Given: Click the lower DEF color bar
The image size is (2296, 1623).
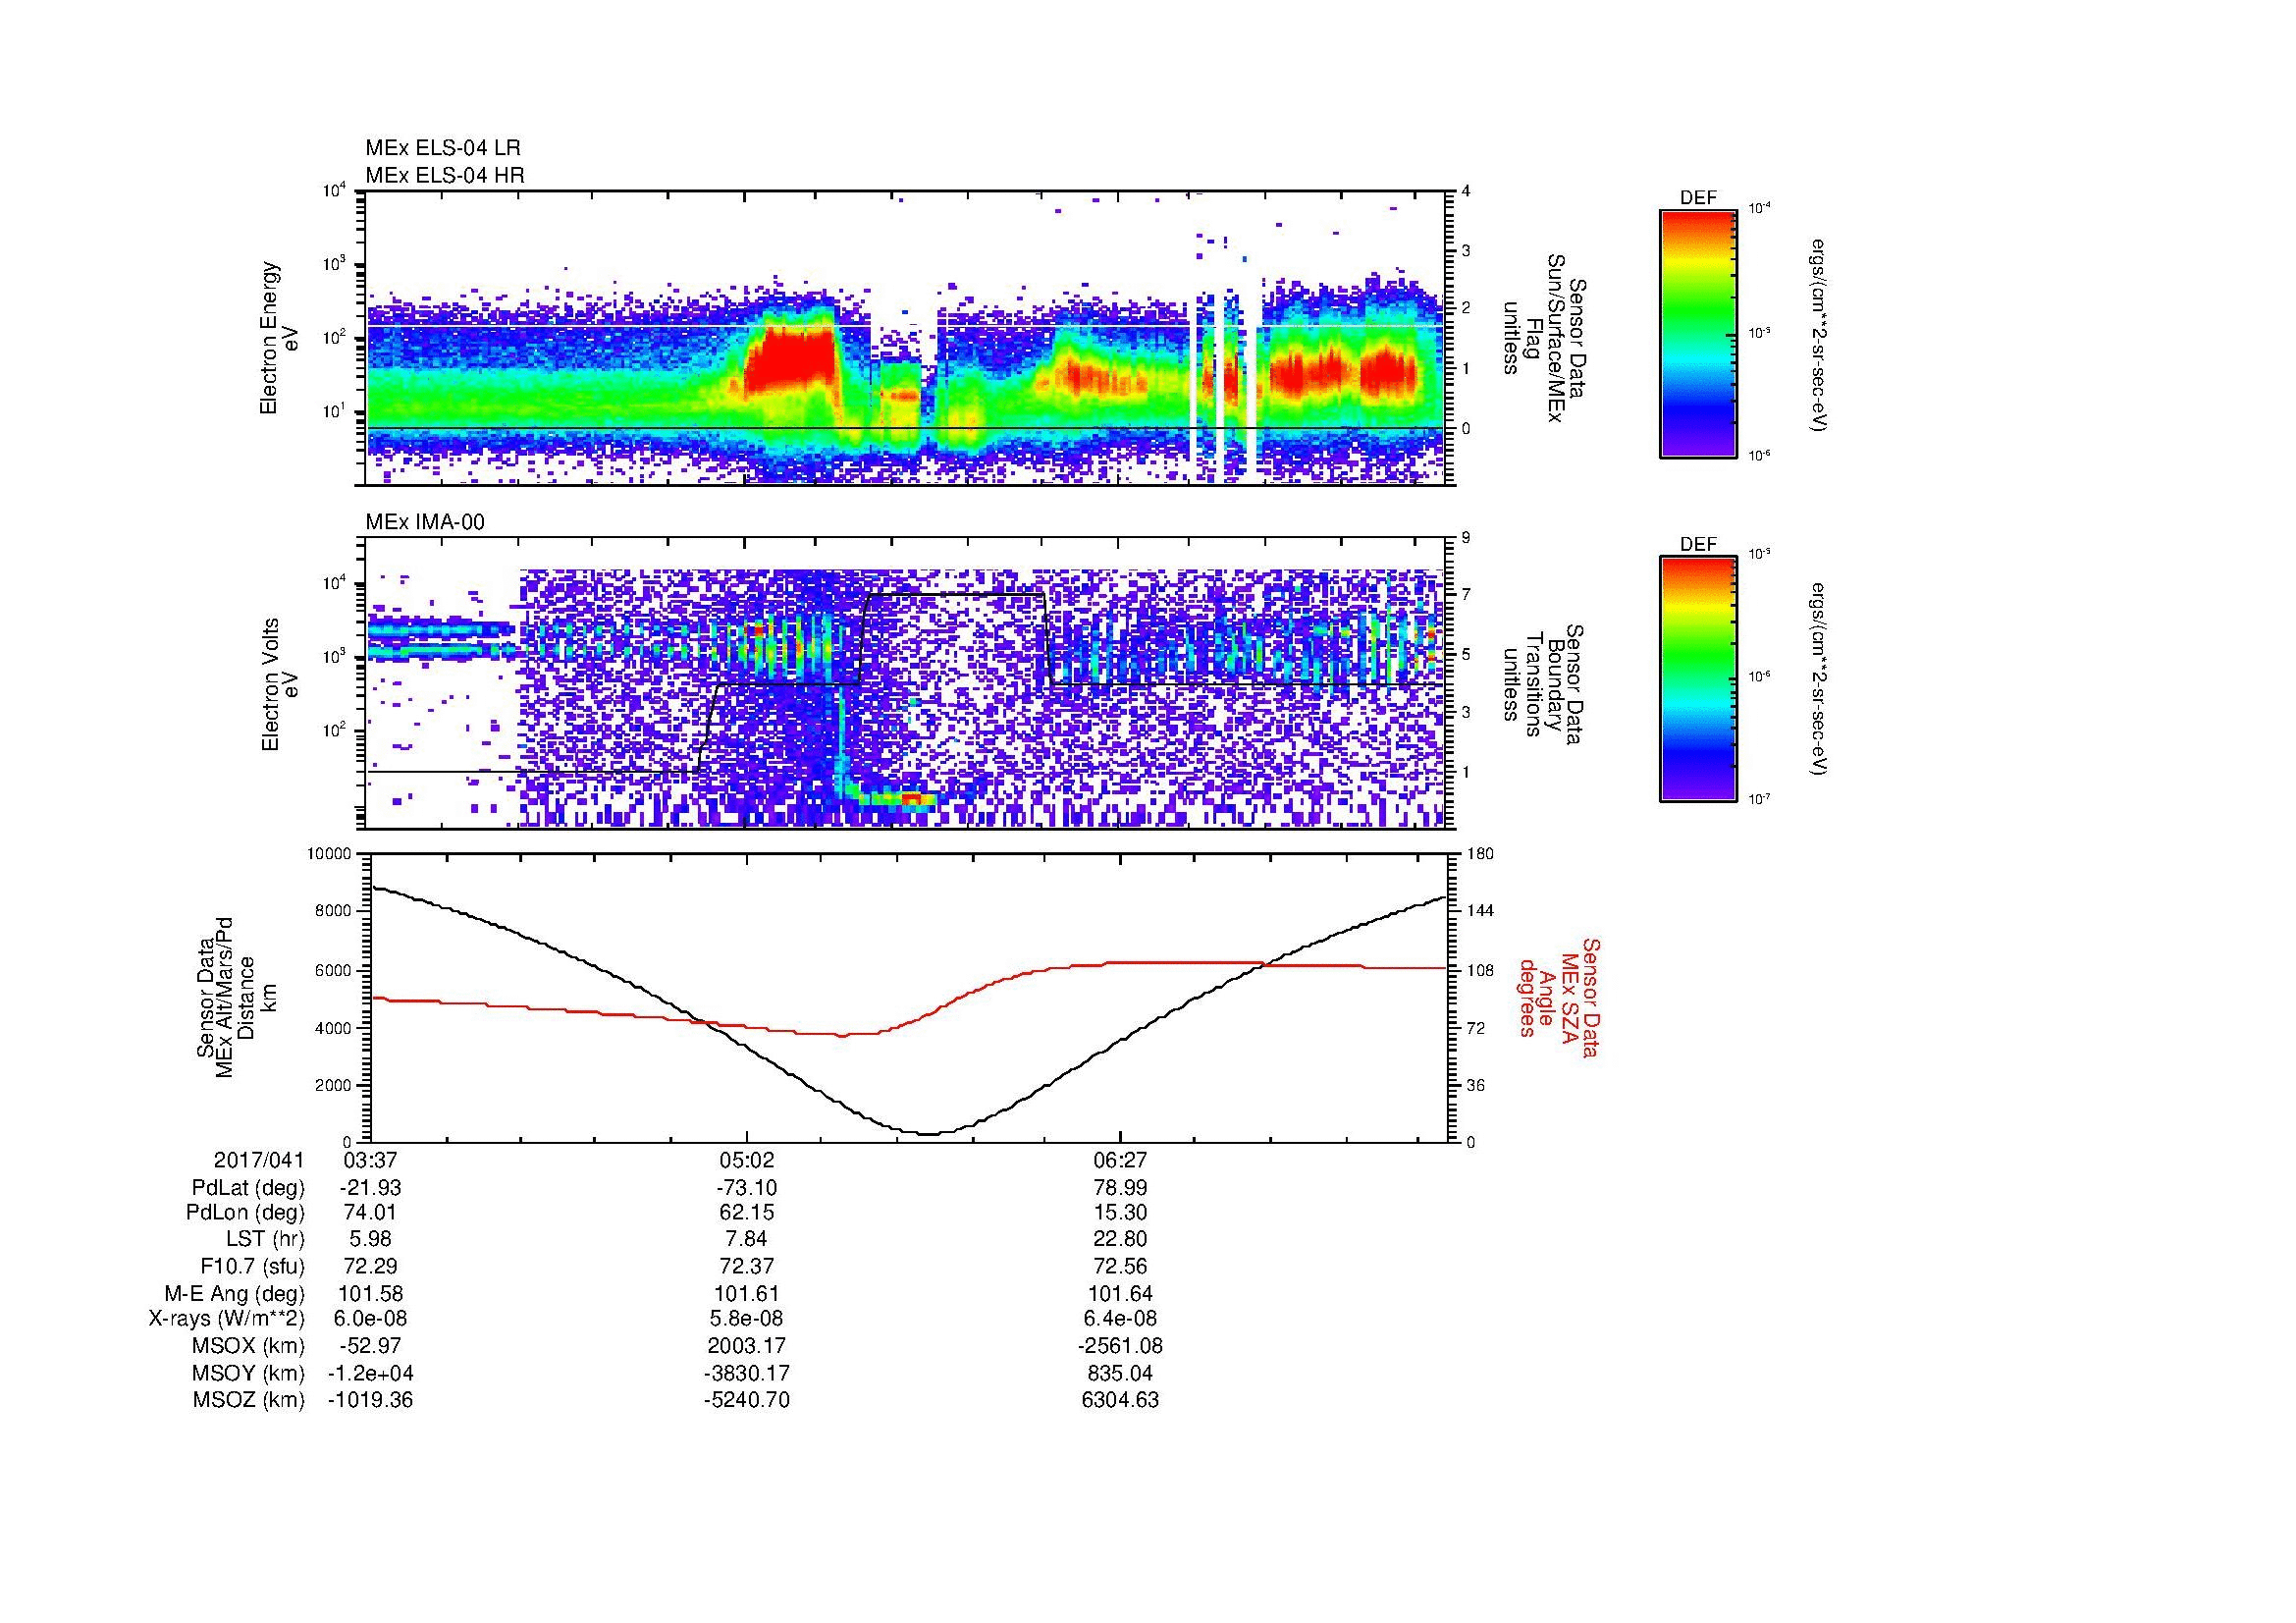Looking at the screenshot, I should [1698, 680].
